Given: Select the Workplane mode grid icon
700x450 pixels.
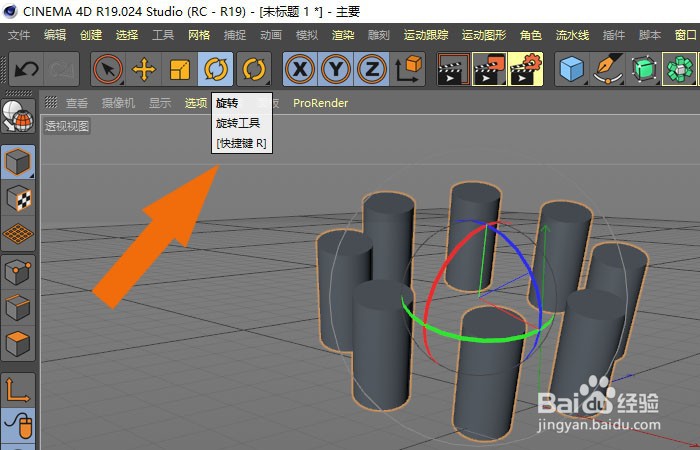Looking at the screenshot, I should [x=18, y=233].
